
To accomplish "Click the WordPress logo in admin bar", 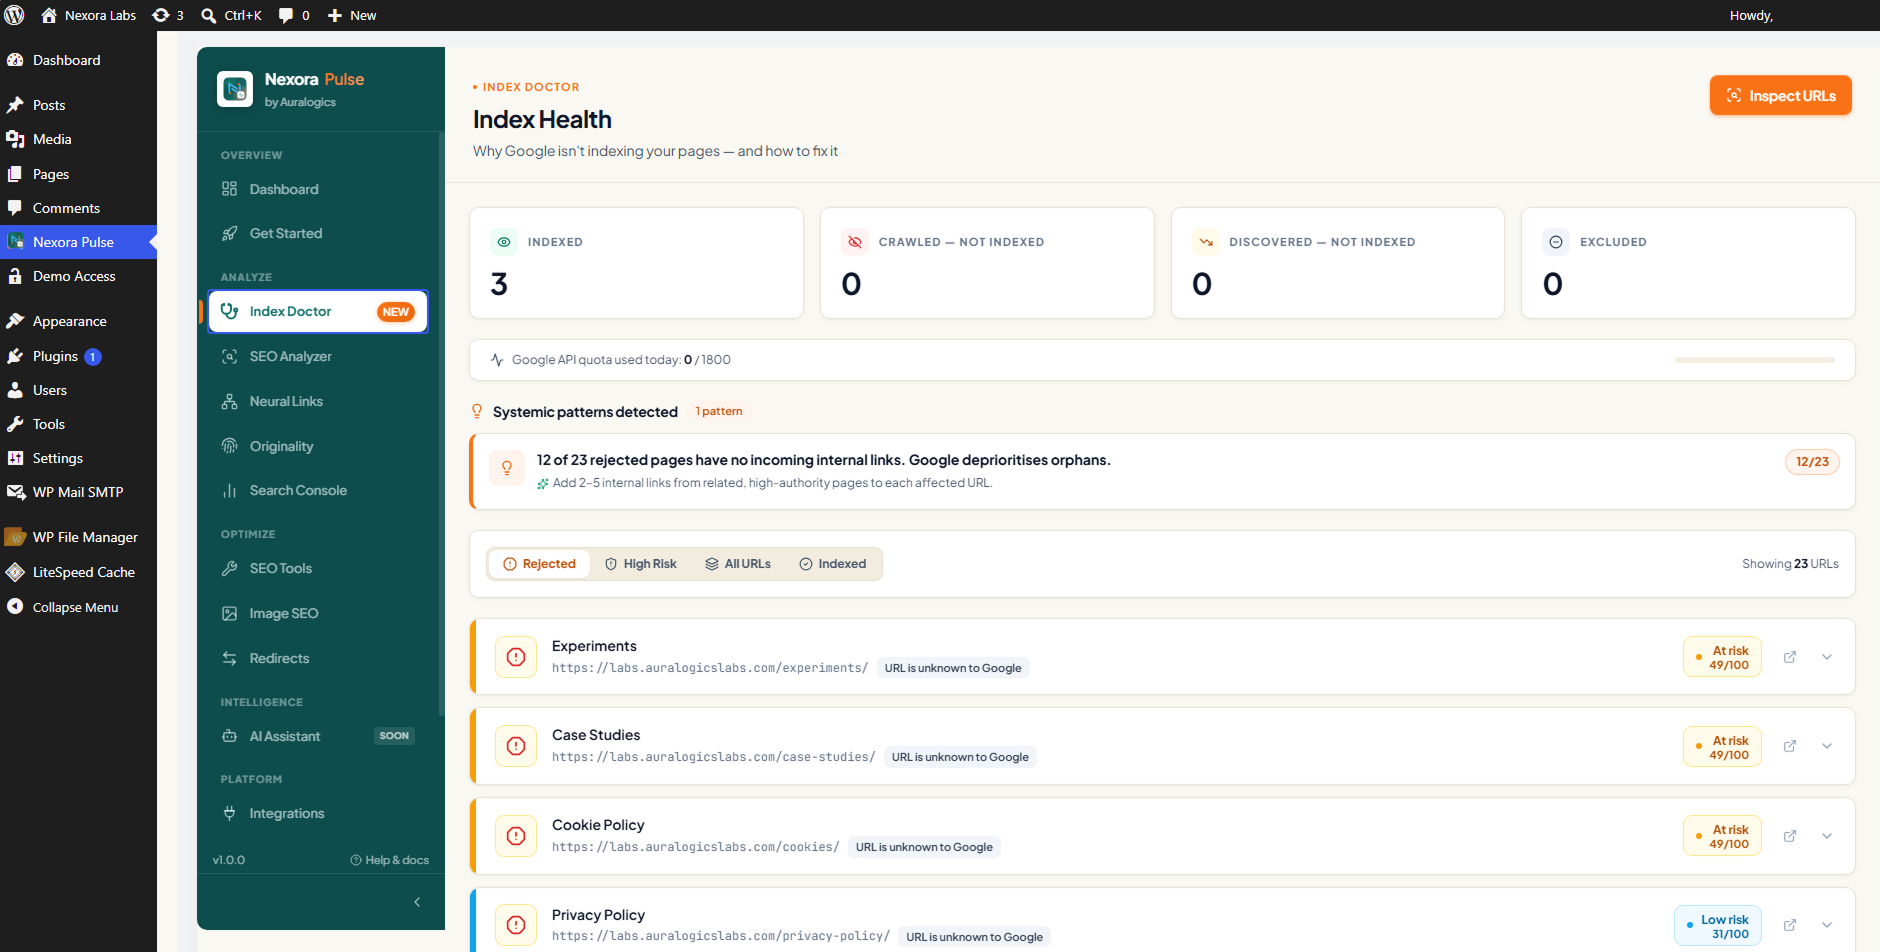I will 15,15.
